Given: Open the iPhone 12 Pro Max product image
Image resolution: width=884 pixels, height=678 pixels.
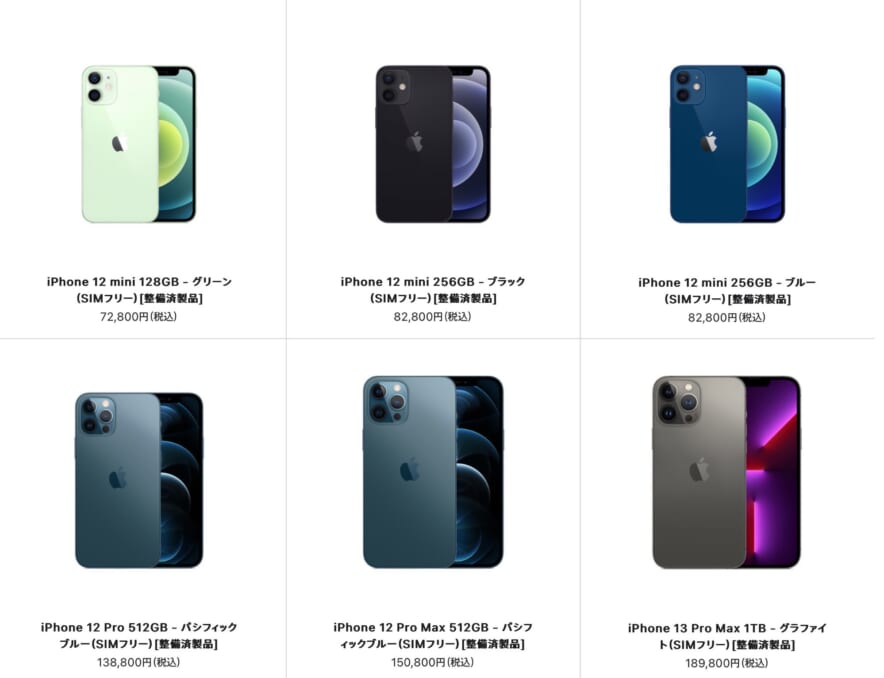Looking at the screenshot, I should click(x=433, y=472).
